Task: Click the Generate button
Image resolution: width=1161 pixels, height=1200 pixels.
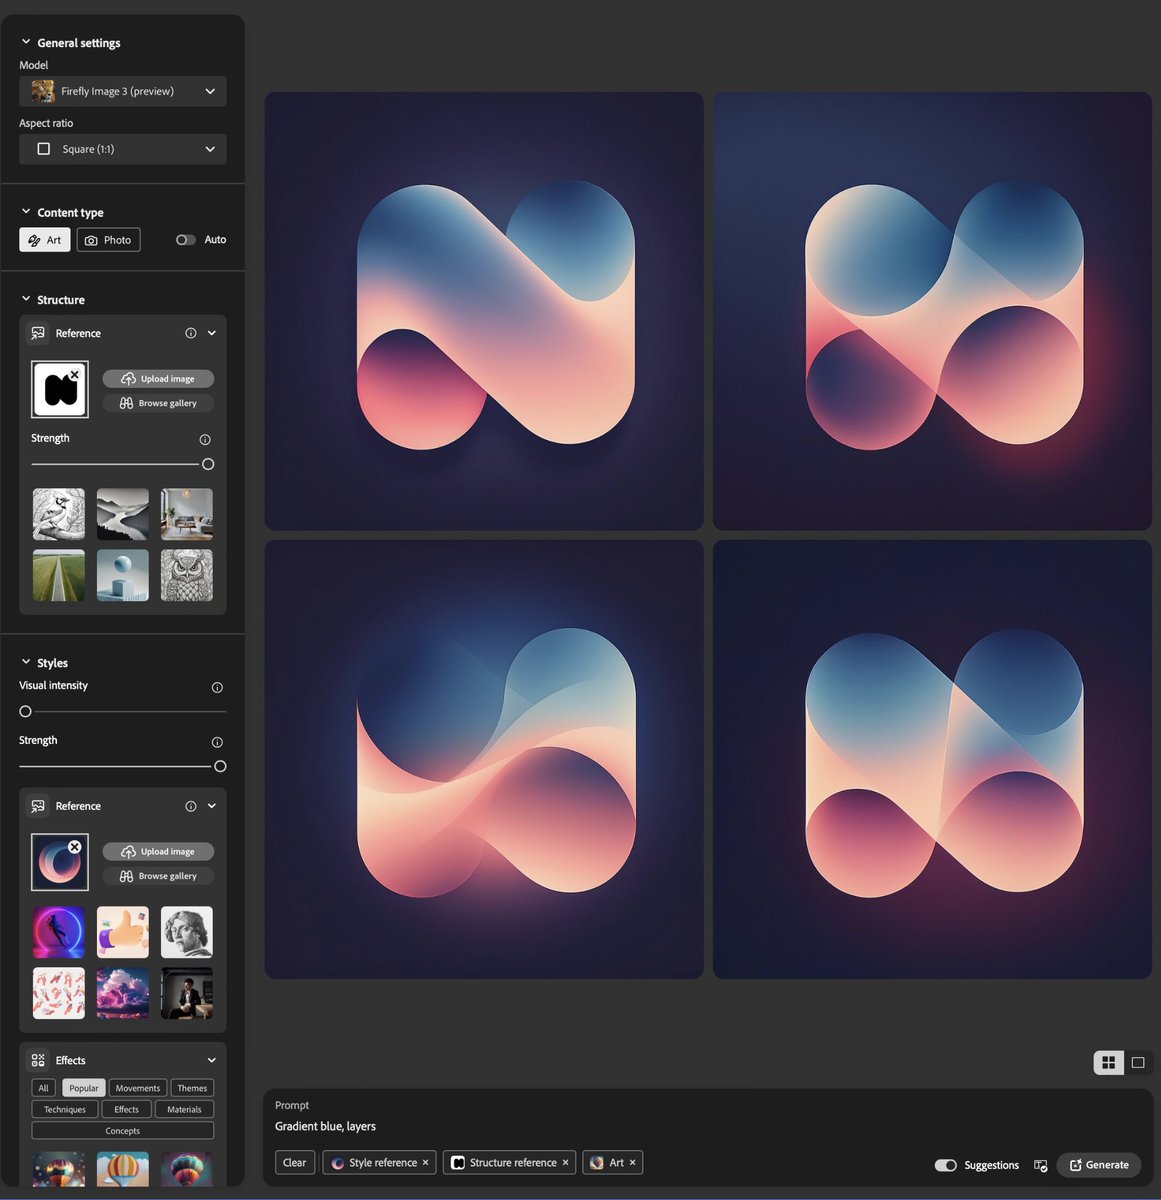Action: [x=1098, y=1164]
